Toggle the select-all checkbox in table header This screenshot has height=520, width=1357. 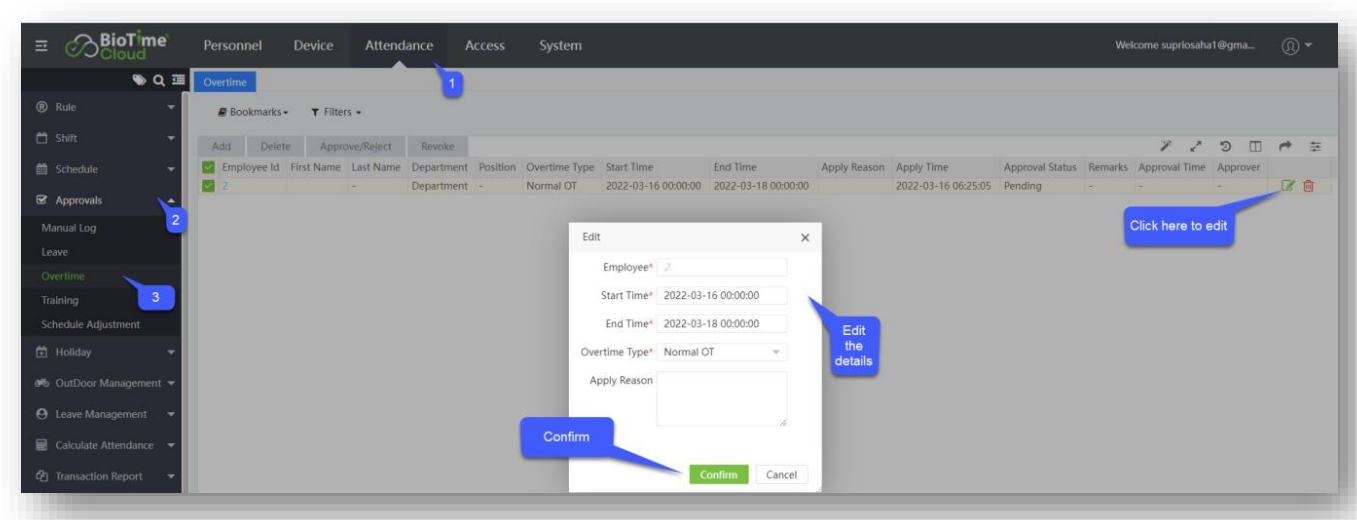(x=208, y=167)
